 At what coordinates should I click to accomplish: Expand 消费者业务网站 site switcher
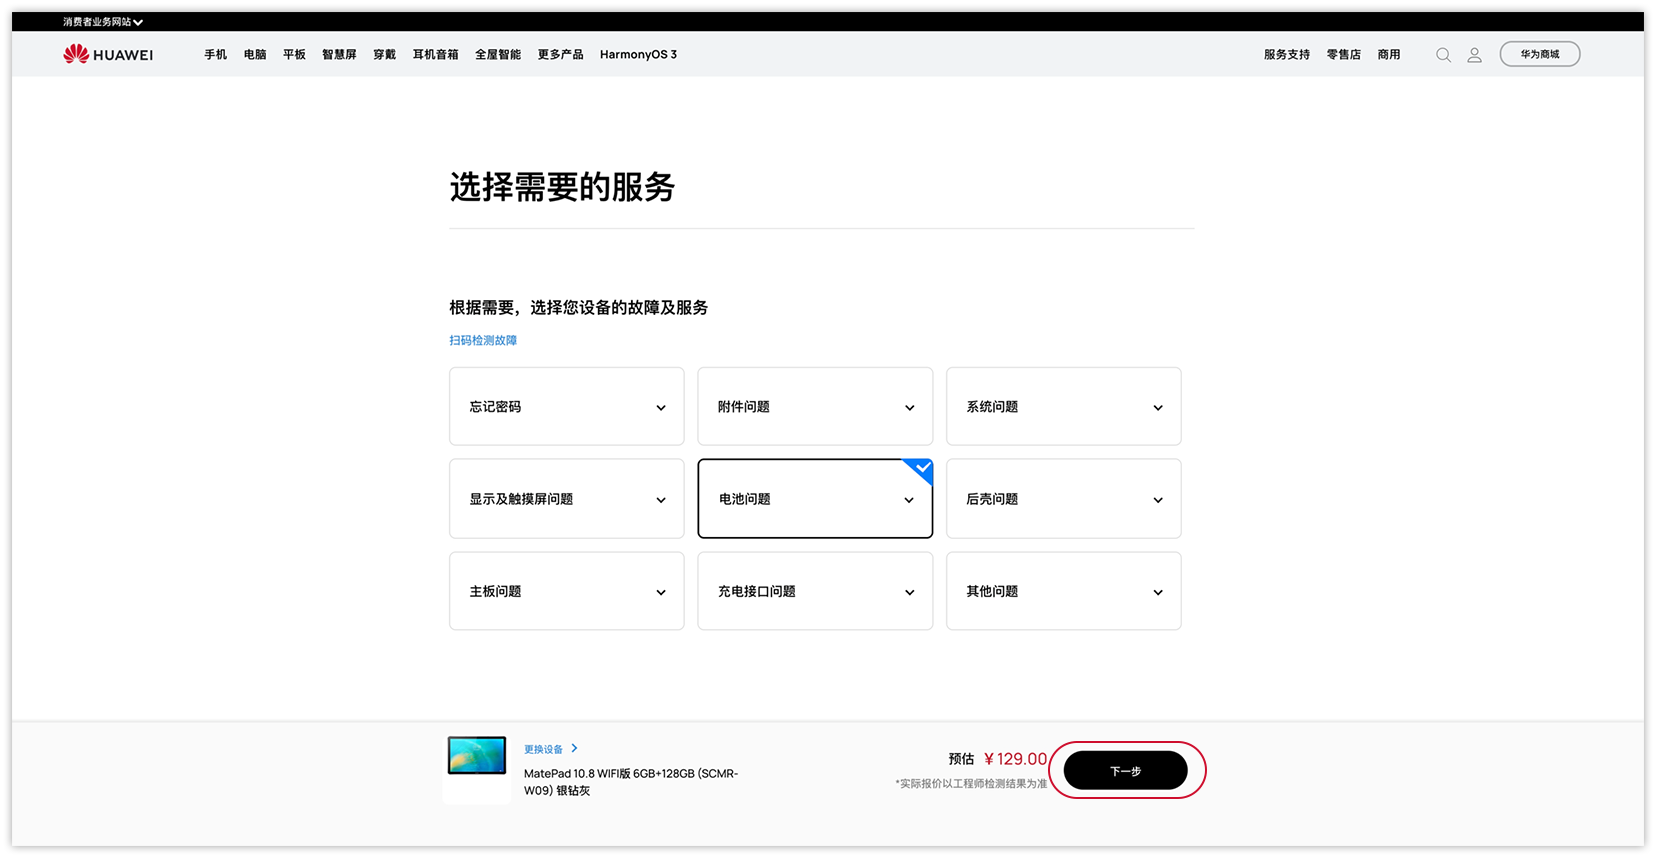coord(103,22)
